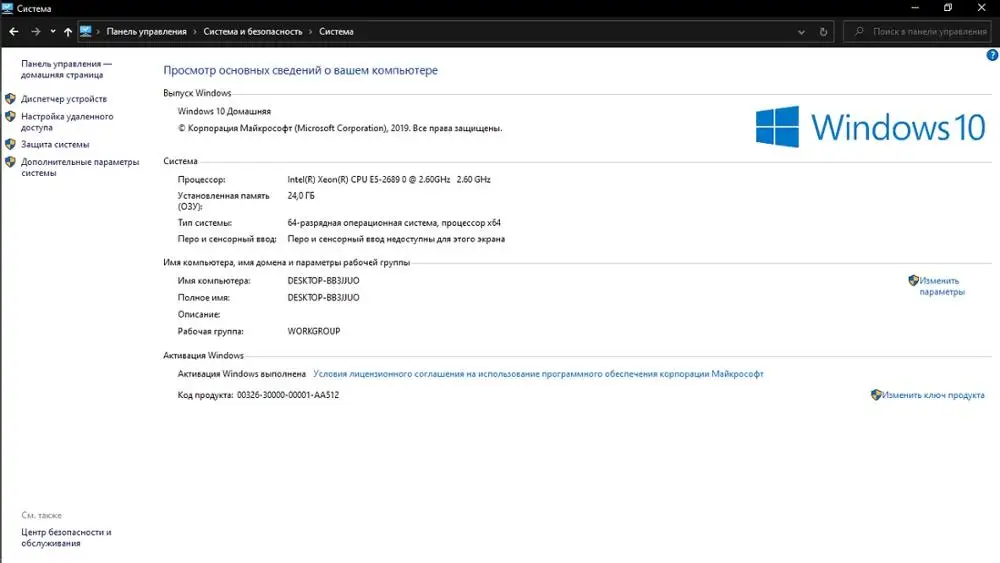1000x563 pixels.
Task: Minimize the Система window
Action: [x=915, y=8]
